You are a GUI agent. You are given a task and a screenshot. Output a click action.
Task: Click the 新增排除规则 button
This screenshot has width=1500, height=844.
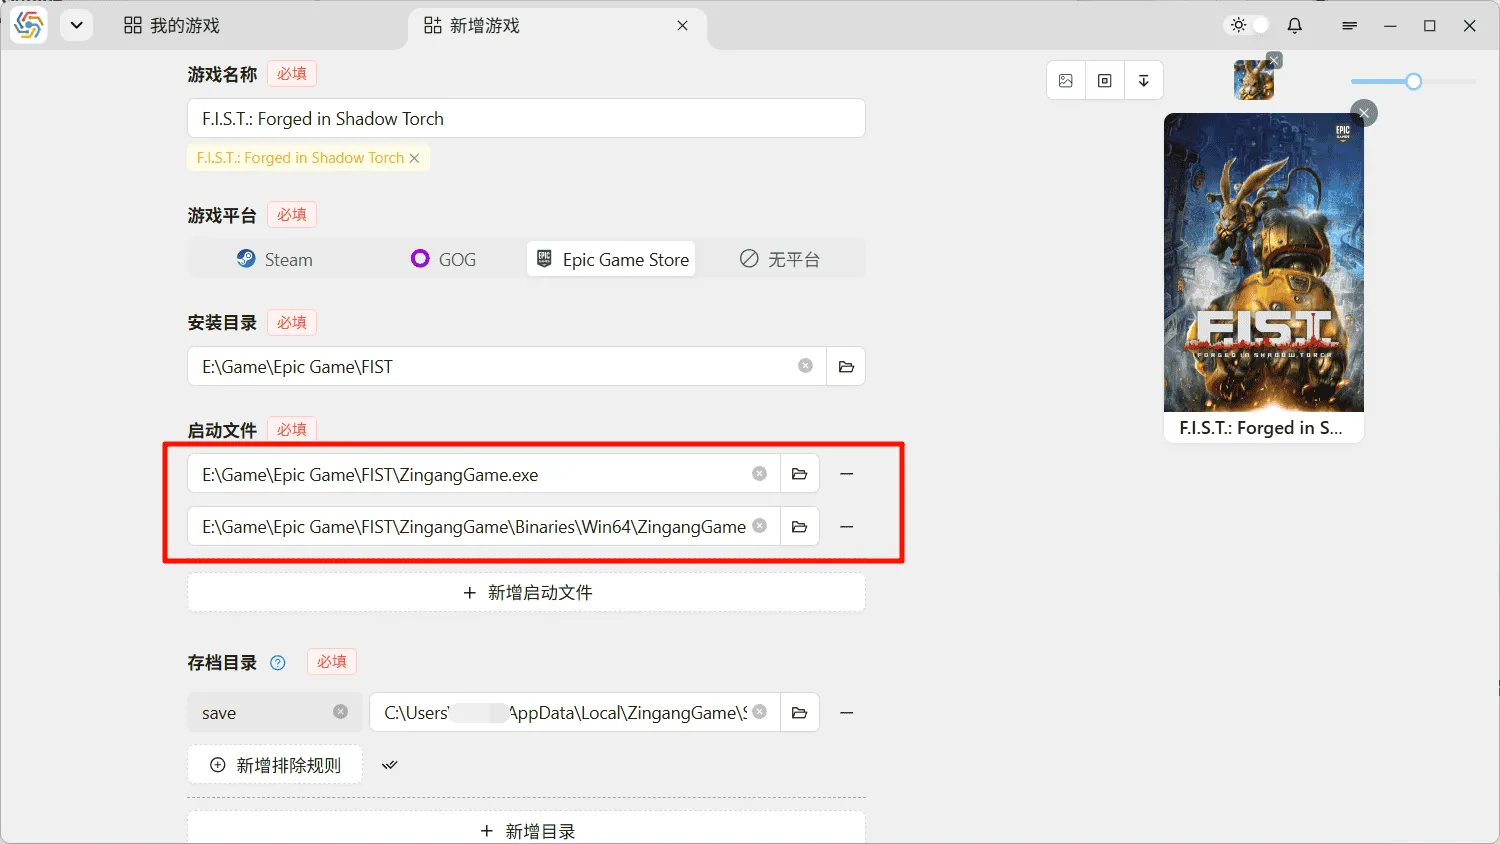[x=275, y=765]
